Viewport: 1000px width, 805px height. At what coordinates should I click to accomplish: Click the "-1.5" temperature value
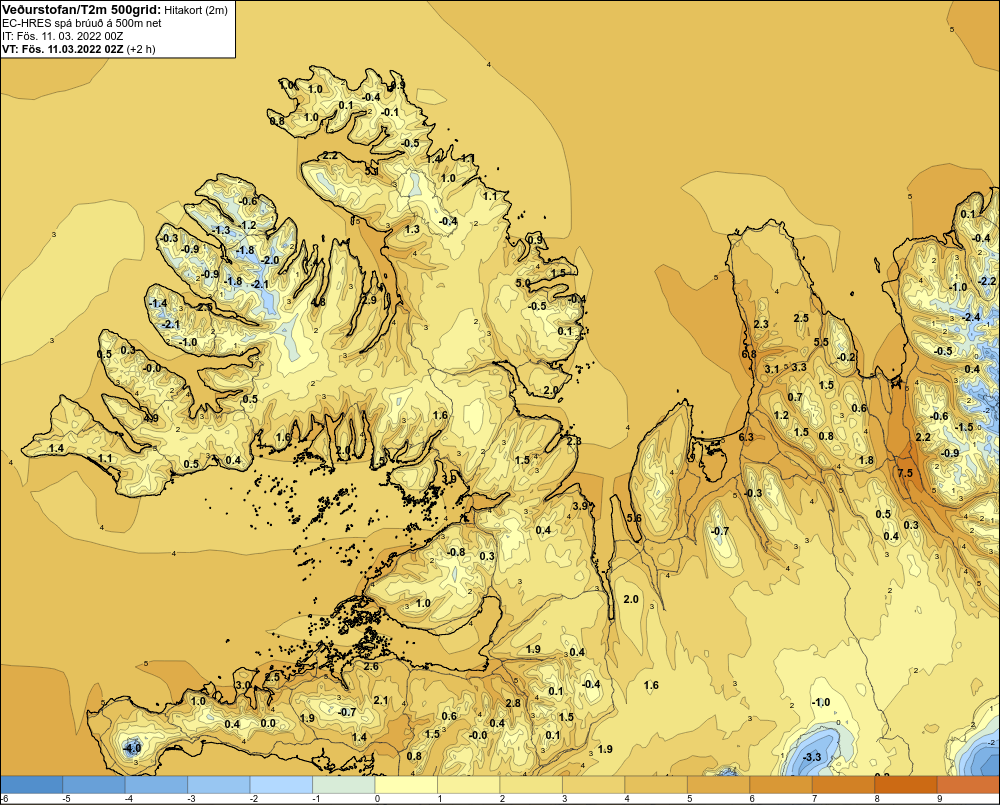point(964,427)
